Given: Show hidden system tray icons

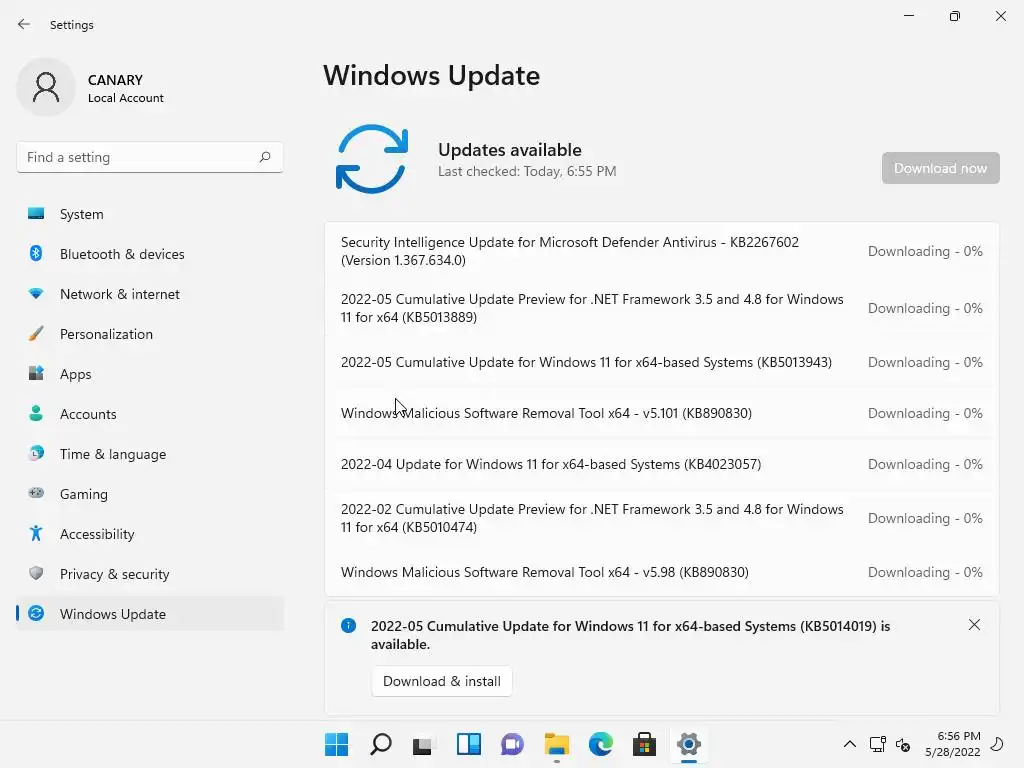Looking at the screenshot, I should pyautogui.click(x=850, y=744).
